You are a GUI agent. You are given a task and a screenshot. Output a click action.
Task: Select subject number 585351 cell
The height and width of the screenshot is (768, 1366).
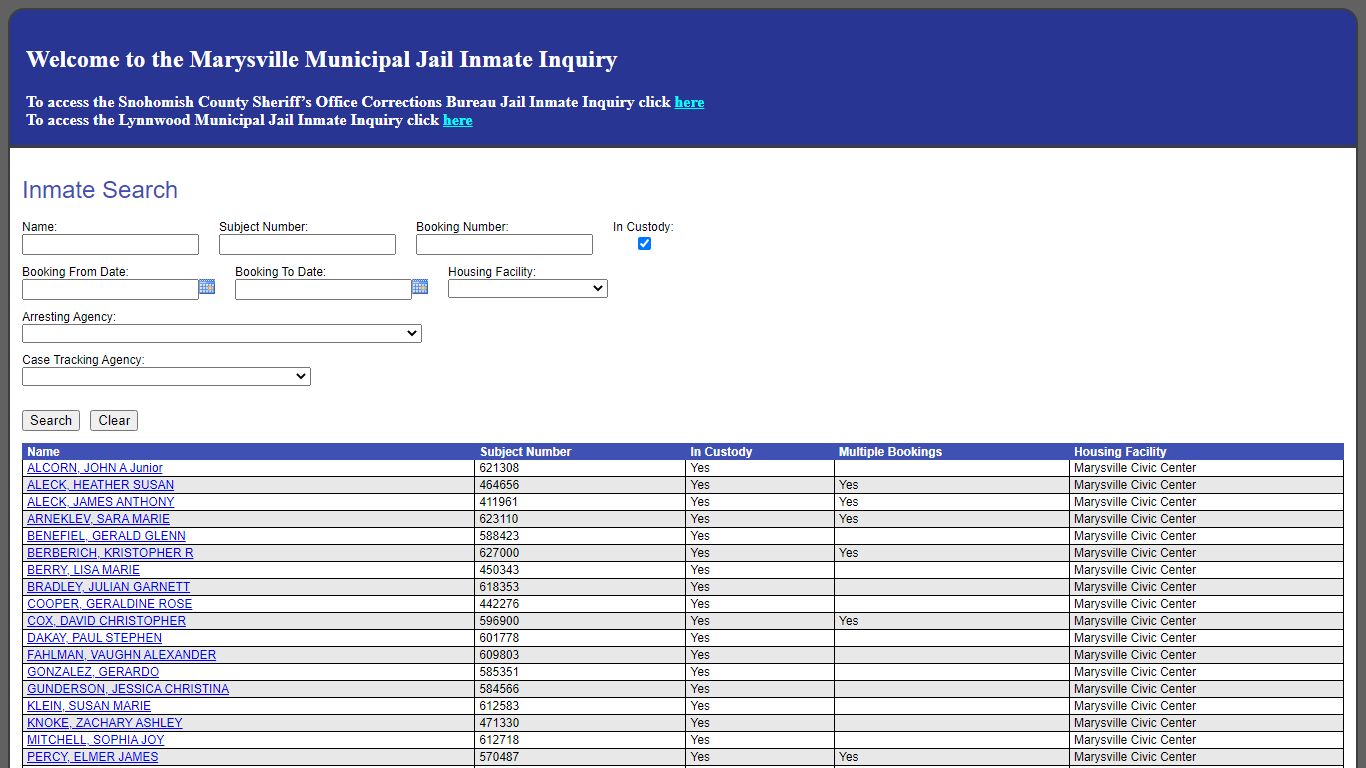[x=581, y=672]
